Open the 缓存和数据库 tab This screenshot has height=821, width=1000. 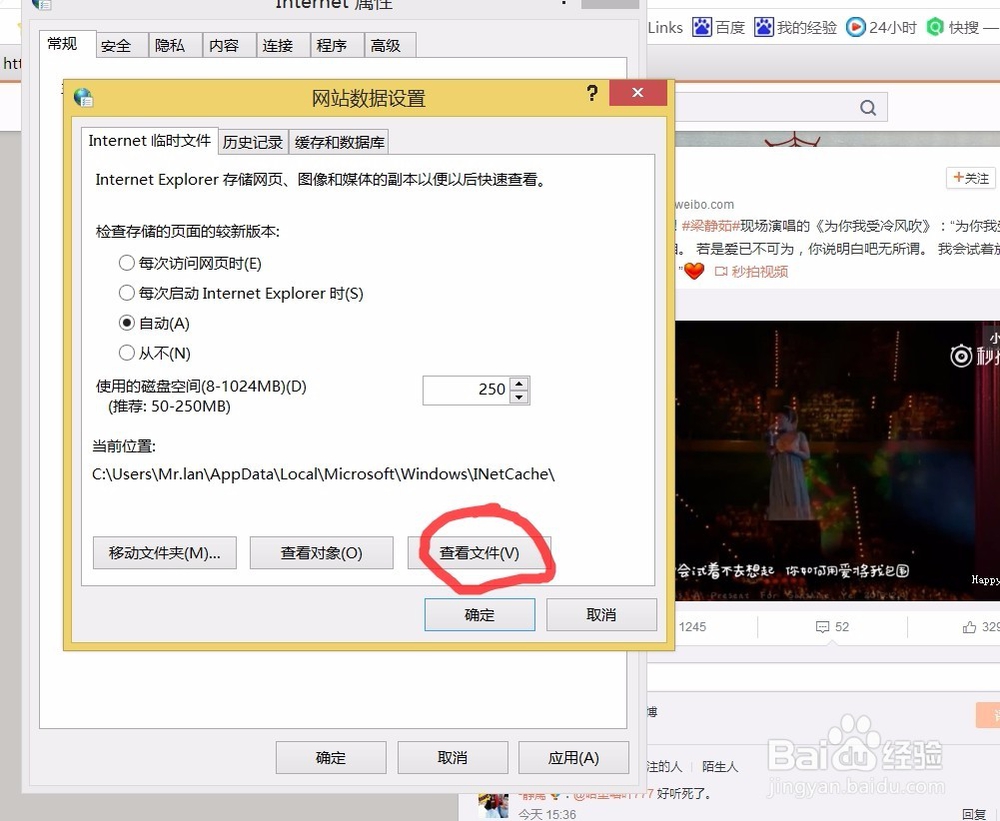(340, 141)
